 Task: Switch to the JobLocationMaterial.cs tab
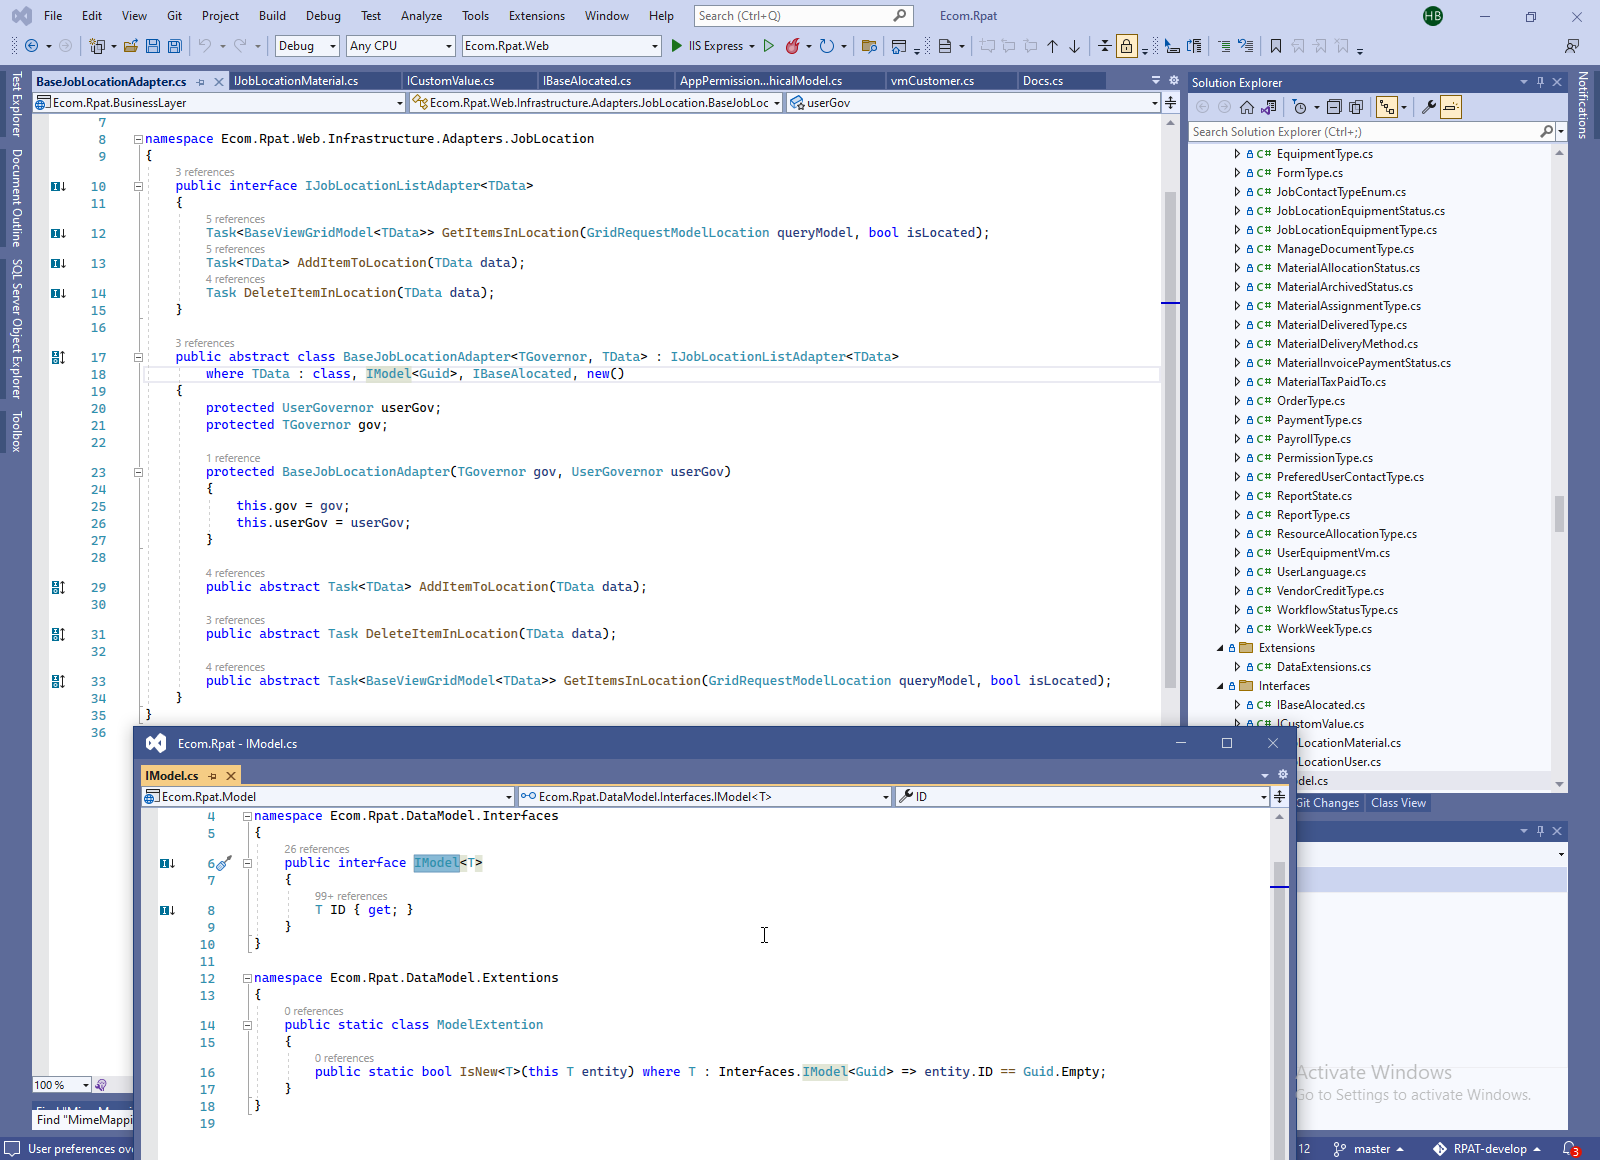tap(296, 81)
